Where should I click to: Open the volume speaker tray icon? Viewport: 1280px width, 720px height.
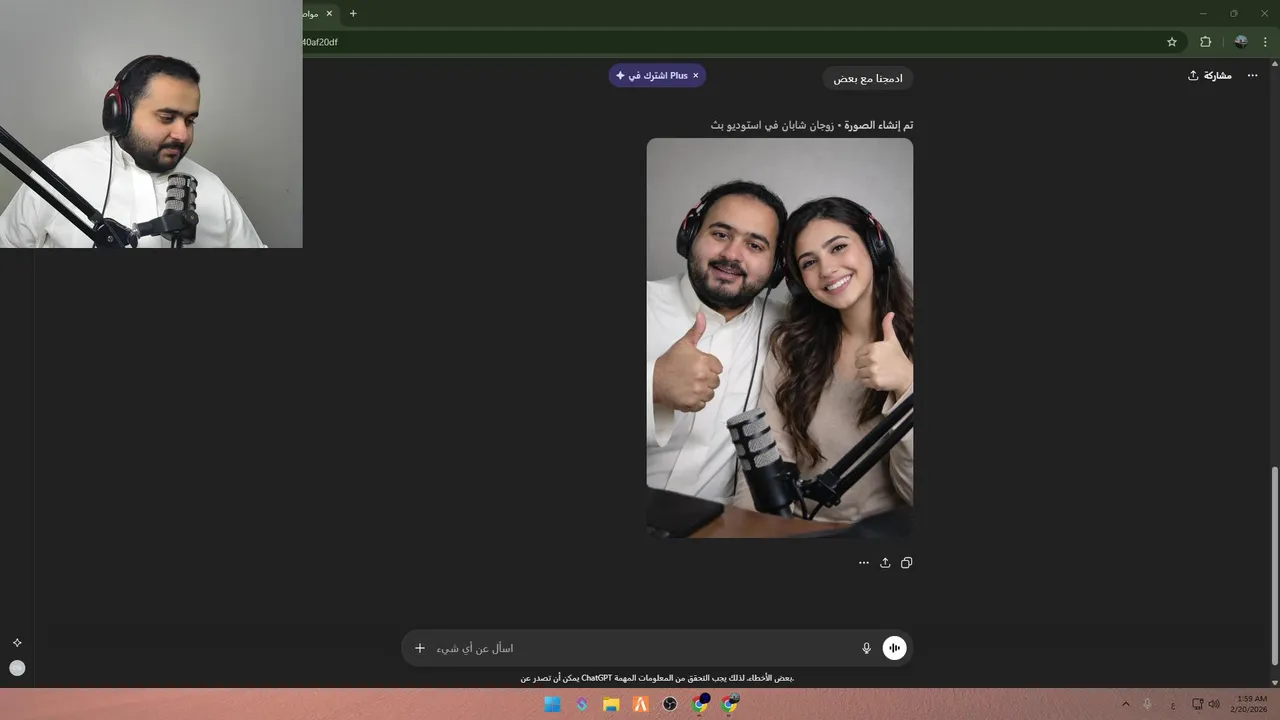click(1214, 704)
